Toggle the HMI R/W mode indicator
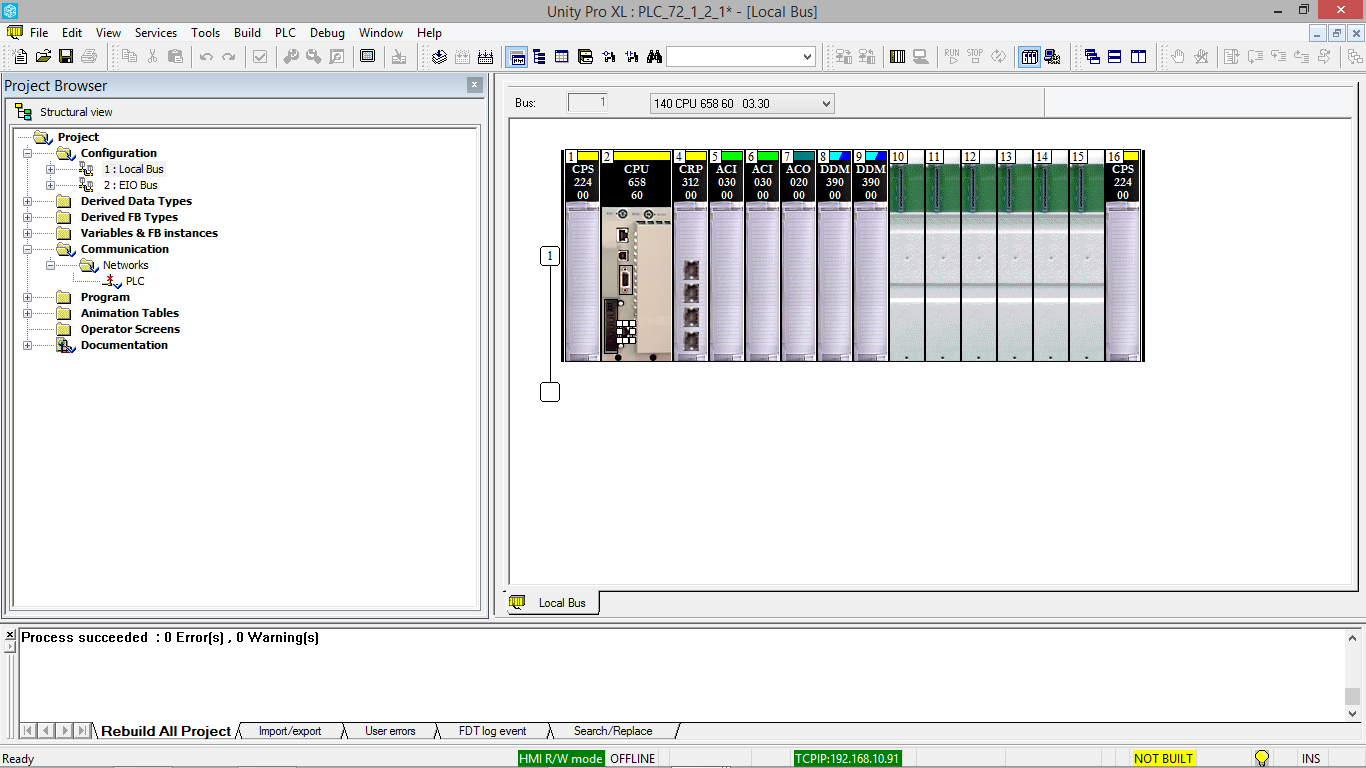1366x768 pixels. [x=561, y=758]
